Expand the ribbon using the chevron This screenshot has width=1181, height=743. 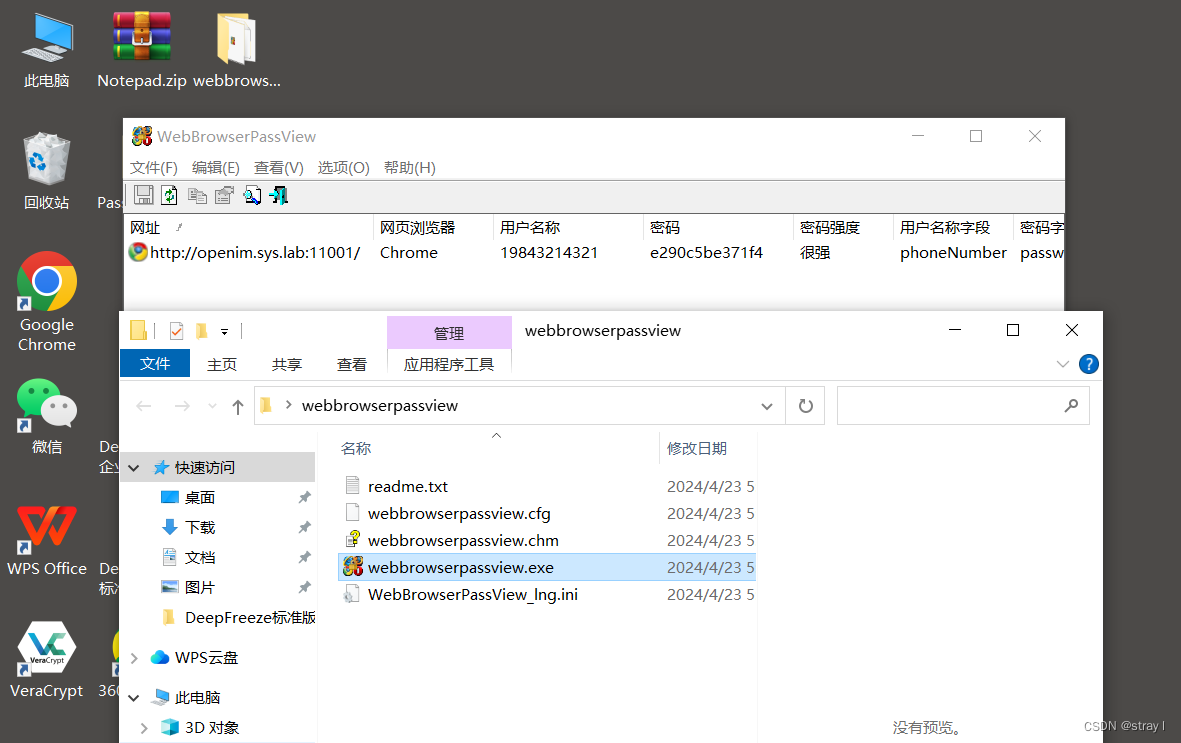[x=1063, y=364]
